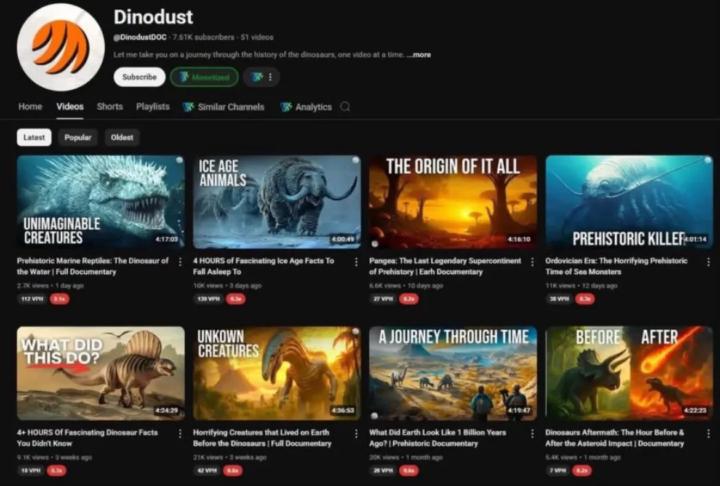Open options menu for Prehistoric Marine Reptiles video
Screen dimensions: 720x486
pyautogui.click(x=180, y=262)
